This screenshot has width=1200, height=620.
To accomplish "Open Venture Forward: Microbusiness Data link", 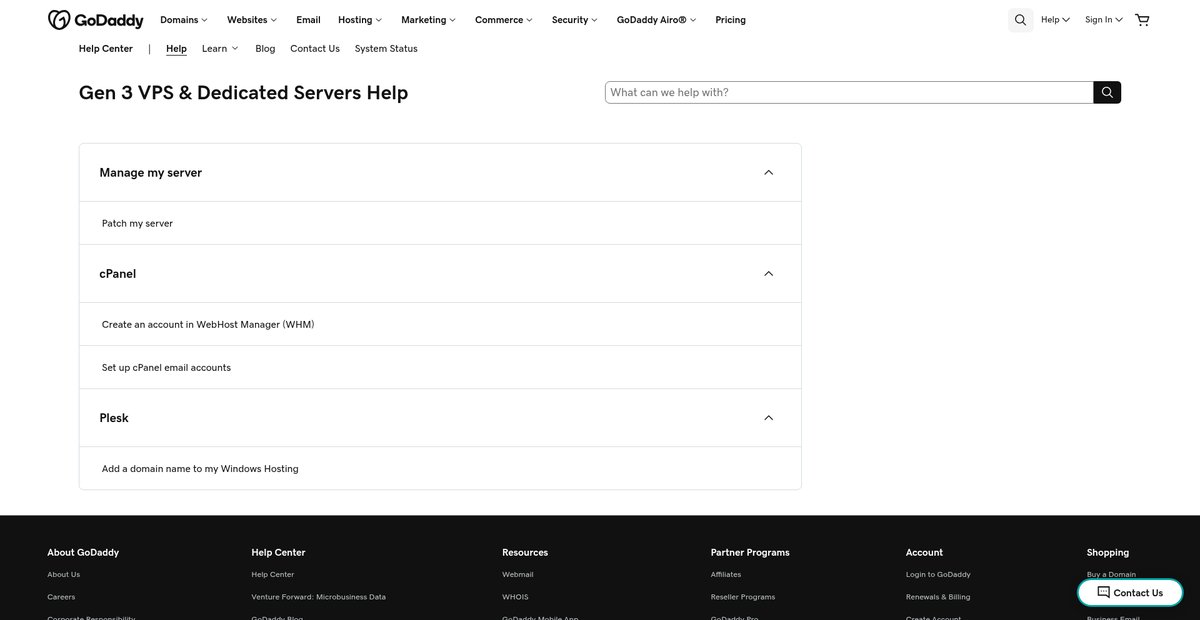I will click(x=319, y=596).
